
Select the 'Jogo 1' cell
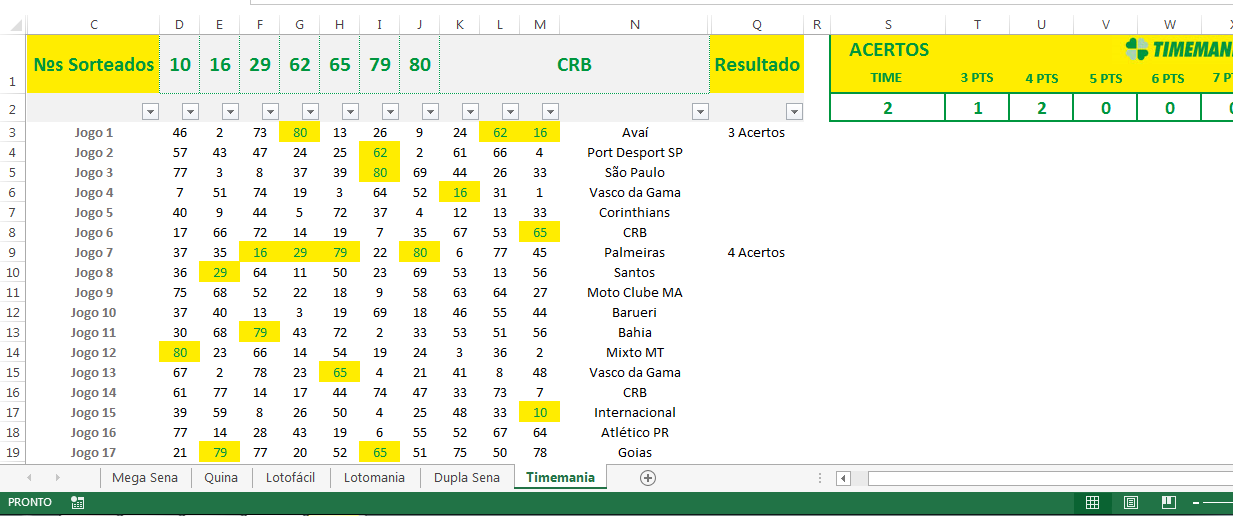point(94,132)
